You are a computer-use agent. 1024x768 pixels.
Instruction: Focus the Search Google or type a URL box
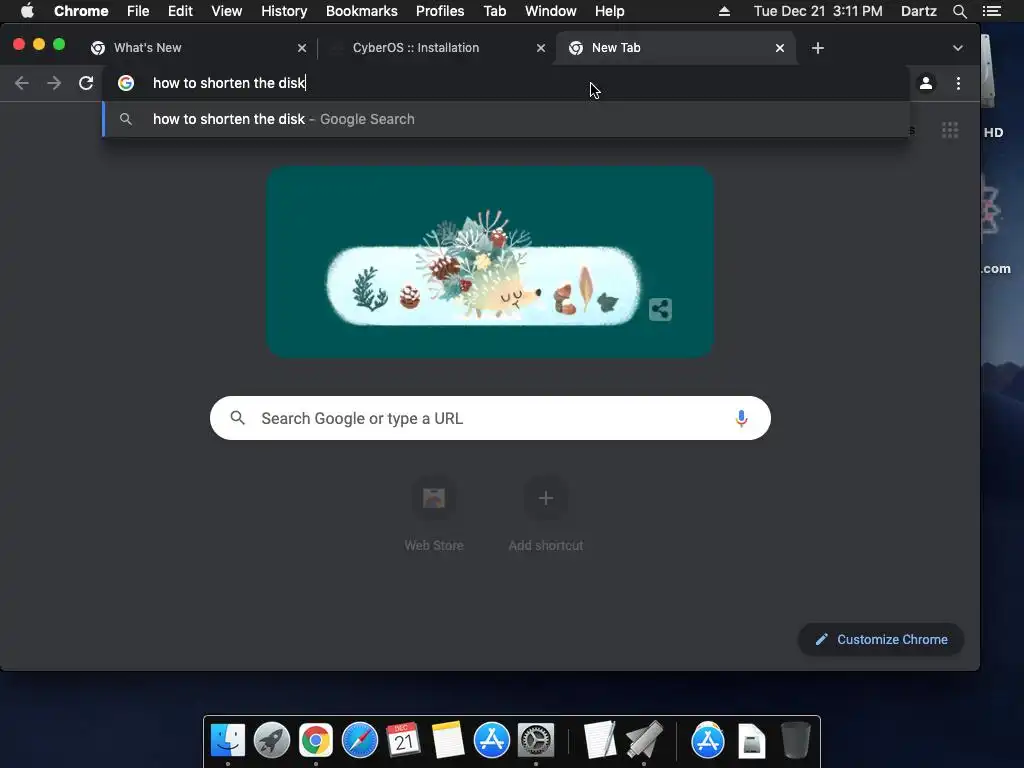(490, 418)
